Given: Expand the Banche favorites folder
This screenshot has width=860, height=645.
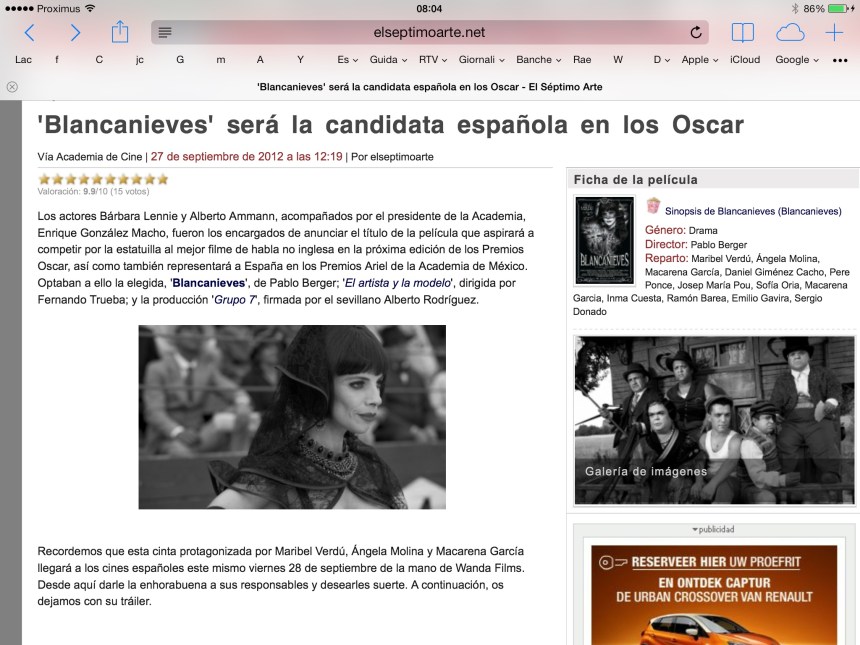Looking at the screenshot, I should click(538, 60).
